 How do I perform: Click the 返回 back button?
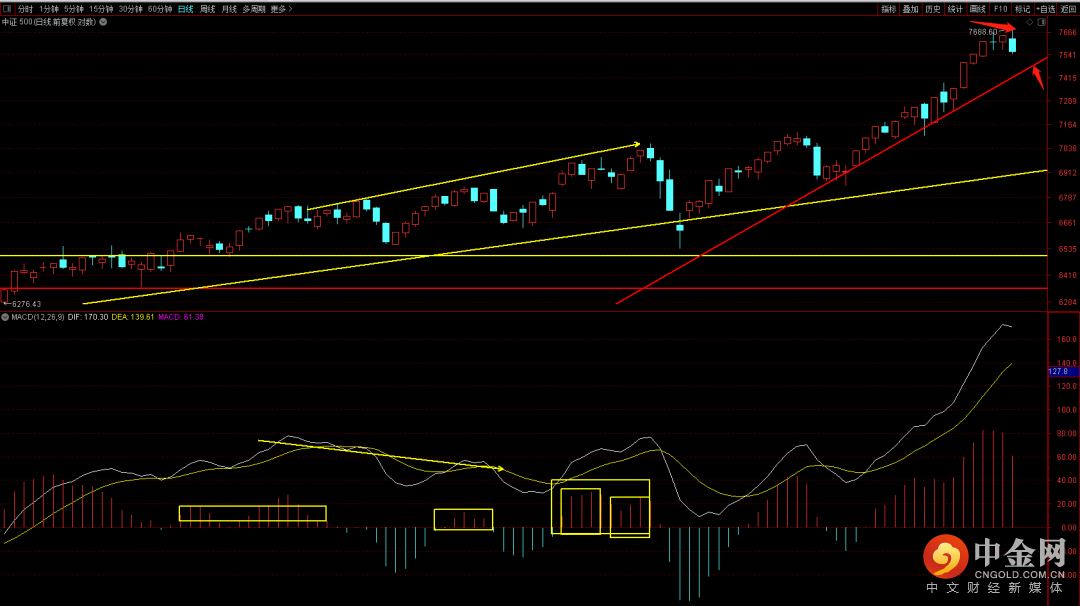point(1068,9)
